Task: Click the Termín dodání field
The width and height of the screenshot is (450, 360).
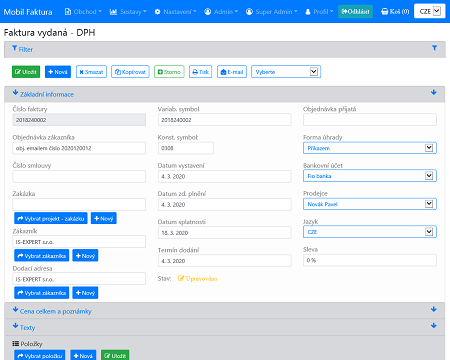Action: [224, 261]
